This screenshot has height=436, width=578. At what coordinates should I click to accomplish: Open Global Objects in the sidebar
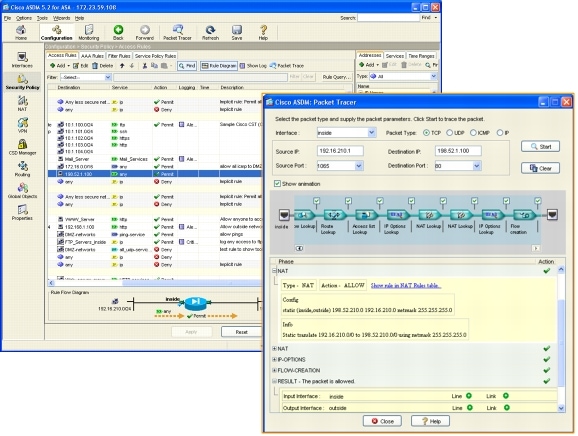click(22, 191)
